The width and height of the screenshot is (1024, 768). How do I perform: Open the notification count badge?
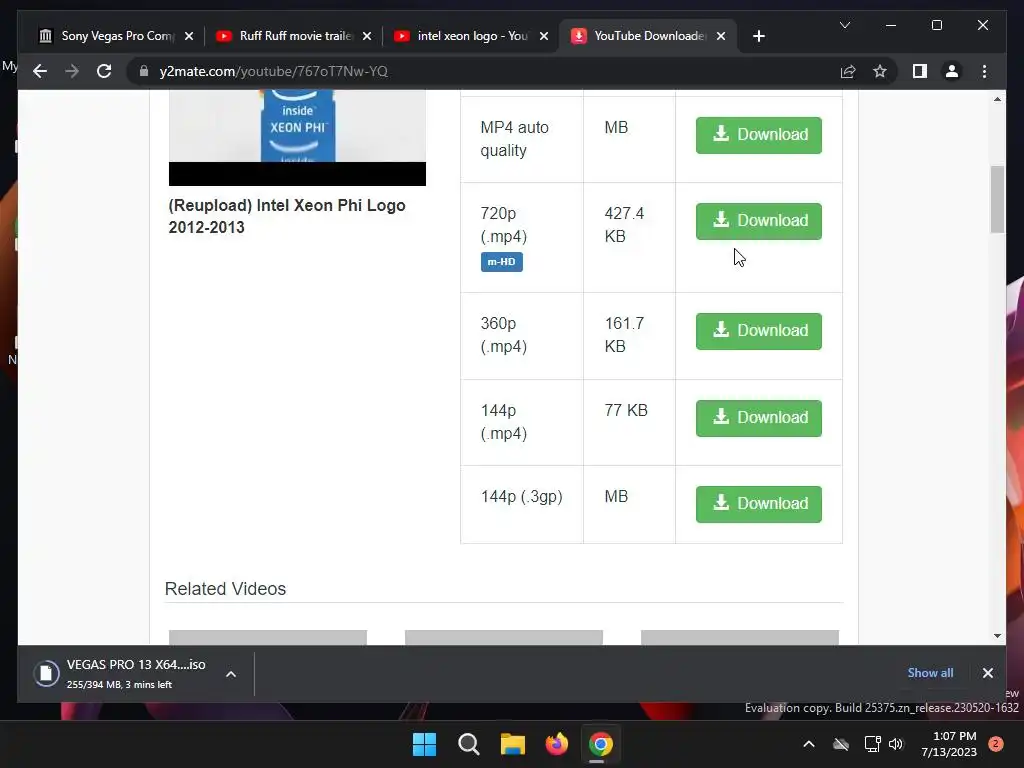pyautogui.click(x=995, y=744)
